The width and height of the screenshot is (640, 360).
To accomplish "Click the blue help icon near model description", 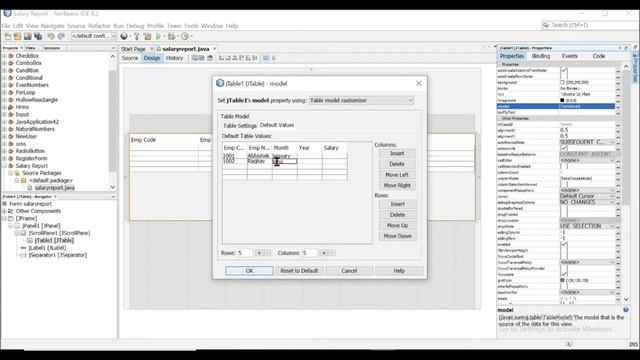I will point(626,310).
